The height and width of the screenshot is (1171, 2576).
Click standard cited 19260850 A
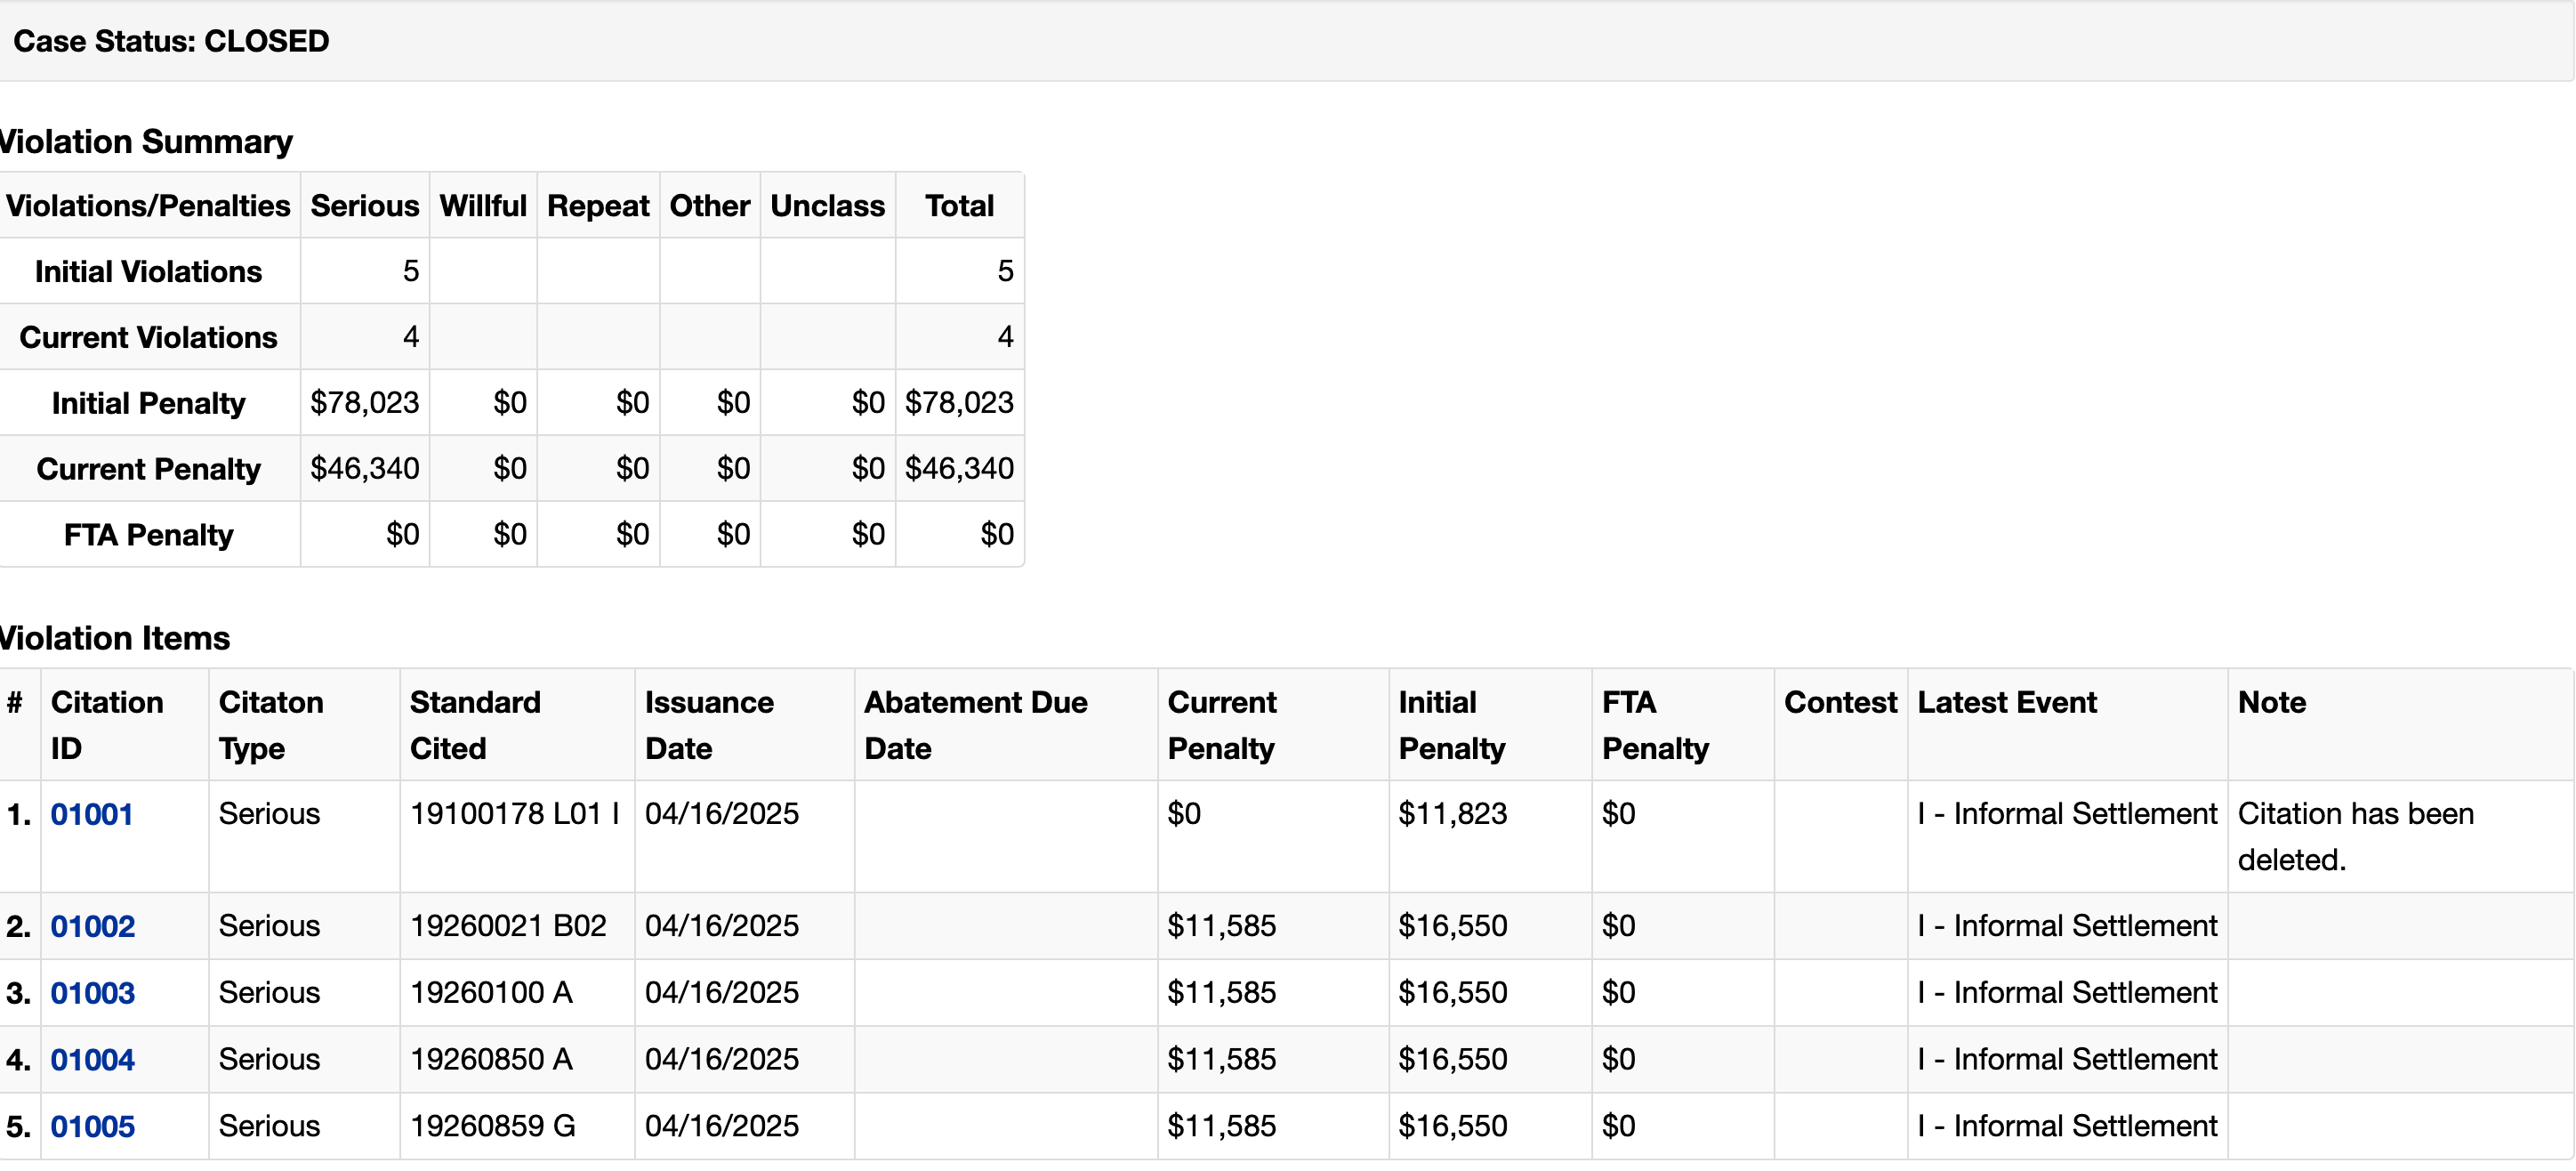(x=491, y=1060)
